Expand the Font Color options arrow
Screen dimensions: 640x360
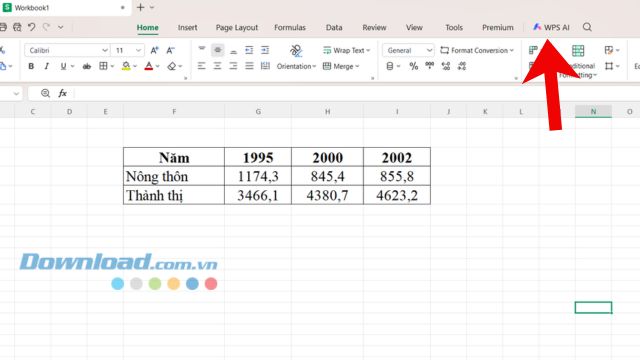(x=158, y=66)
